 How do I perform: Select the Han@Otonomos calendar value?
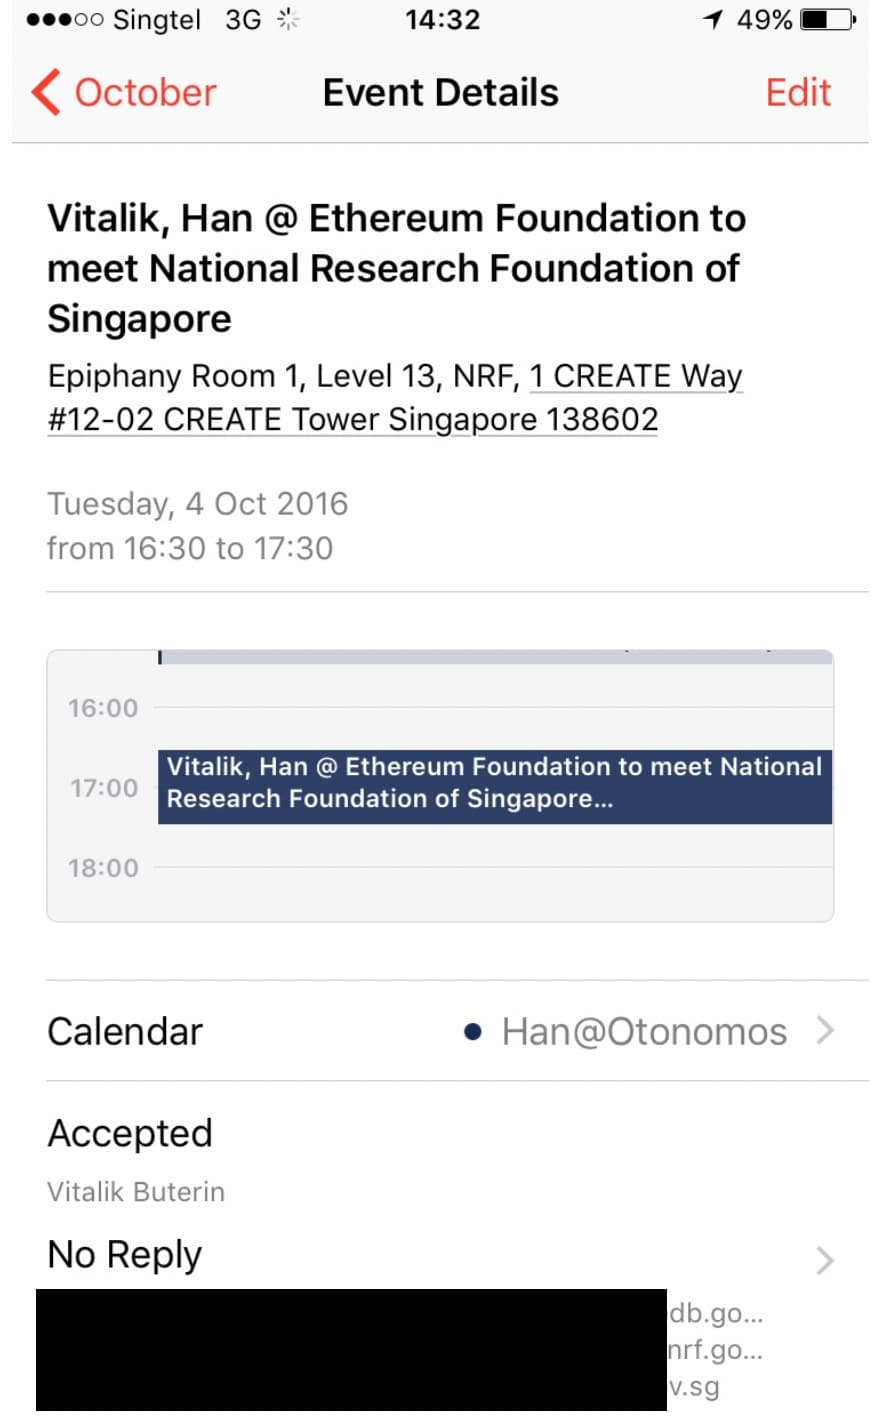(644, 1032)
